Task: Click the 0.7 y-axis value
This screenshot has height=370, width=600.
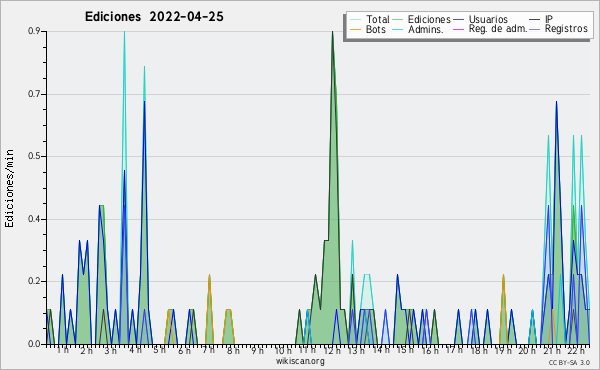Action: click(34, 94)
